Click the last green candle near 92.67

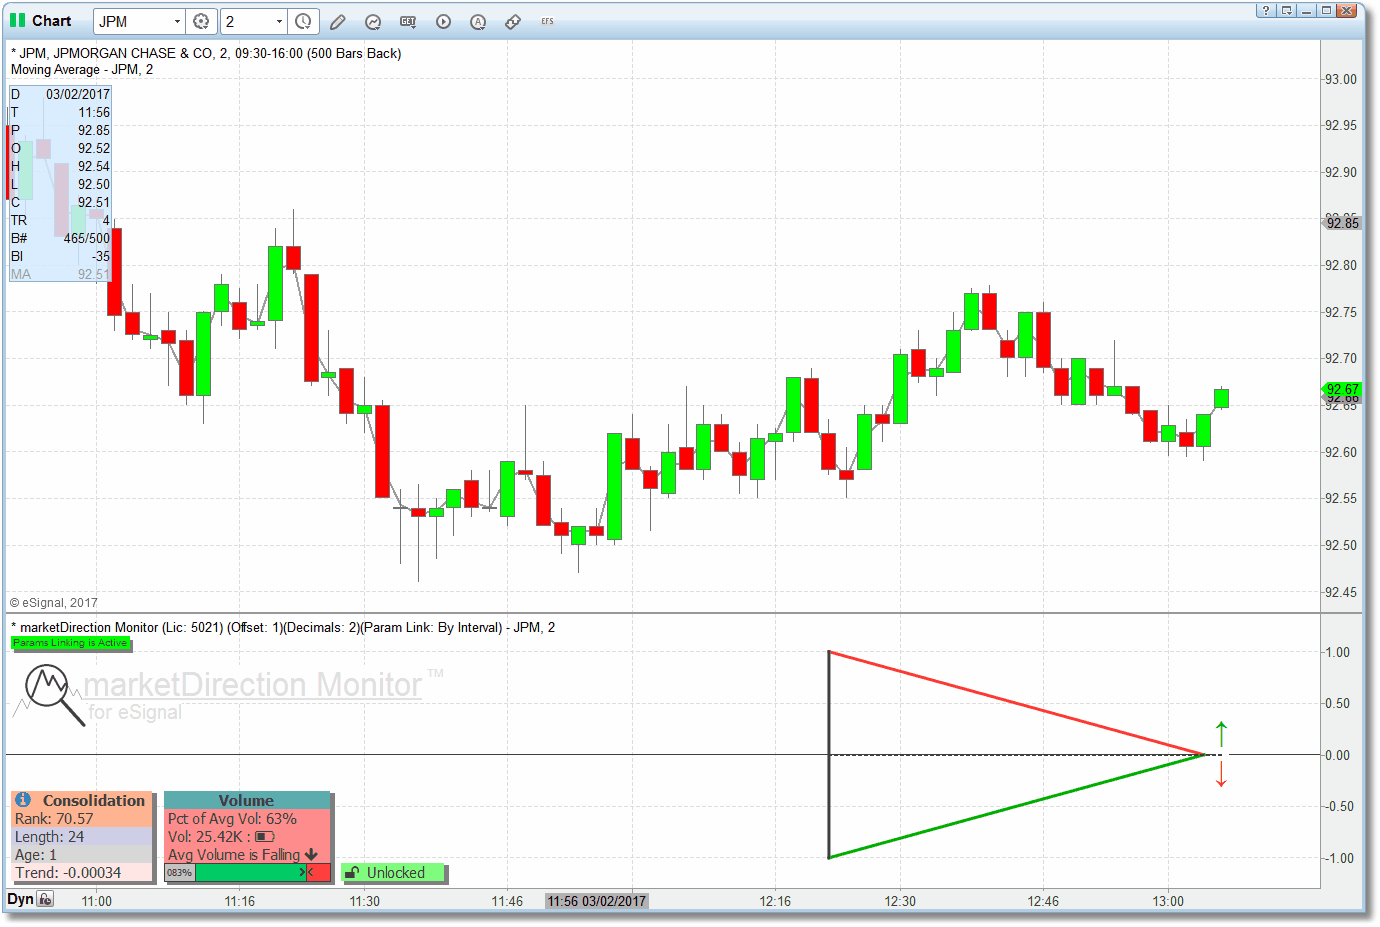[1221, 398]
